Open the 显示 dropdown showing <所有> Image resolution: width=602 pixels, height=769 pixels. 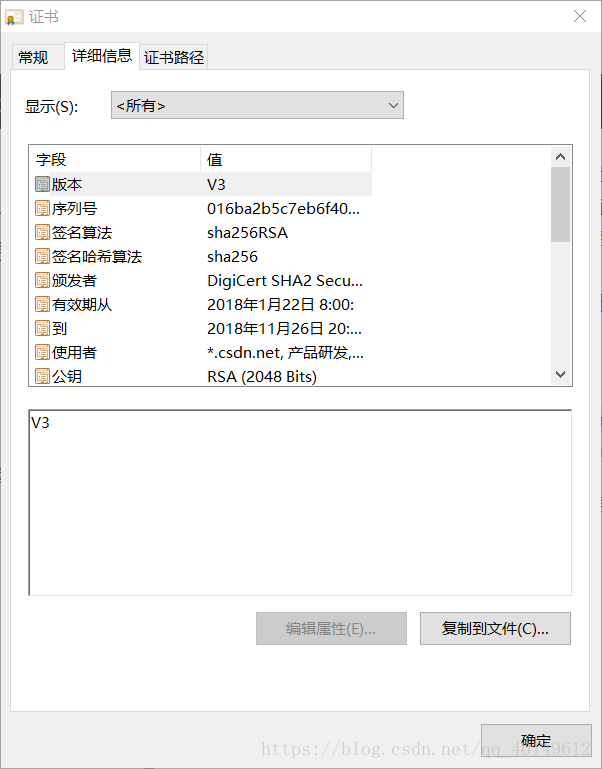[257, 105]
